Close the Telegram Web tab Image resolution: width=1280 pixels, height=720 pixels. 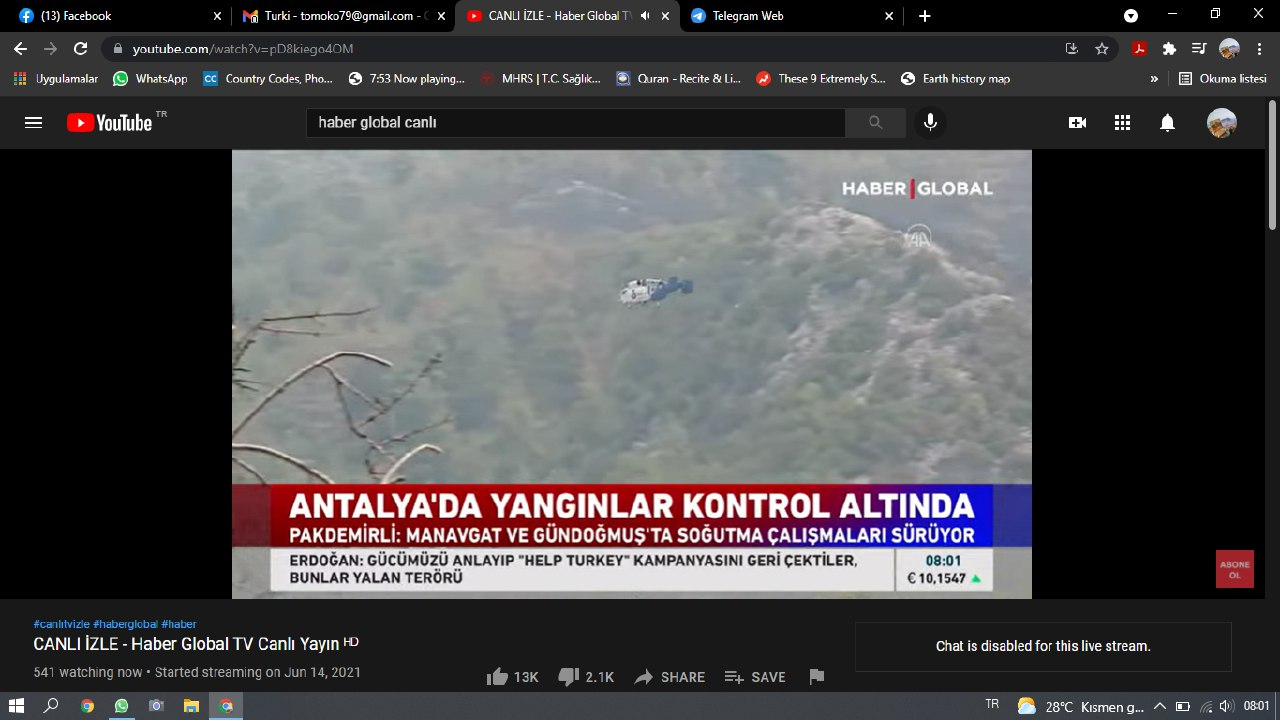888,16
